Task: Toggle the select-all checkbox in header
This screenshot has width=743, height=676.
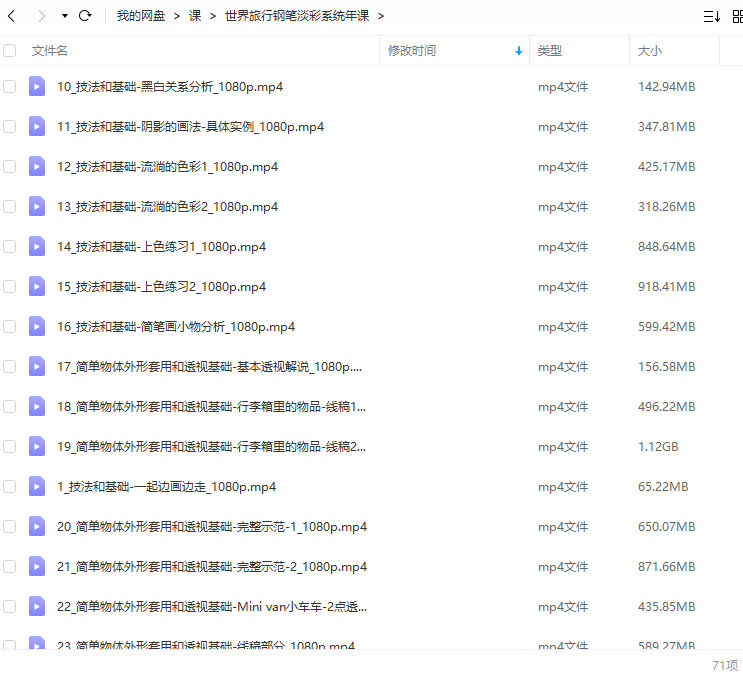Action: point(10,51)
